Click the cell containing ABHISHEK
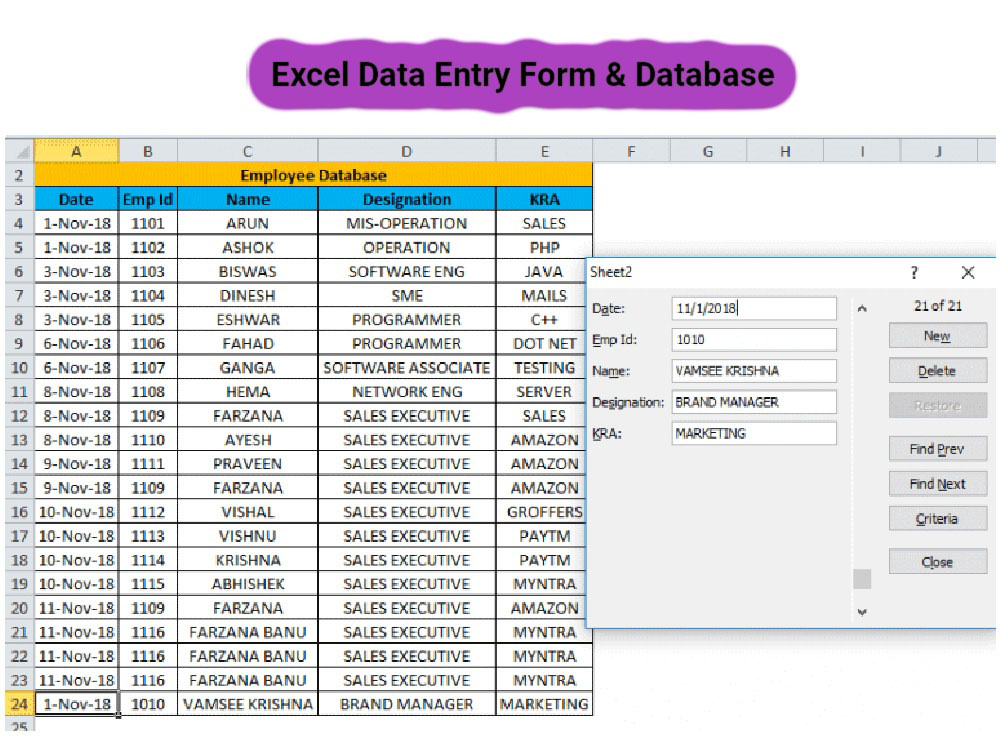 247,584
